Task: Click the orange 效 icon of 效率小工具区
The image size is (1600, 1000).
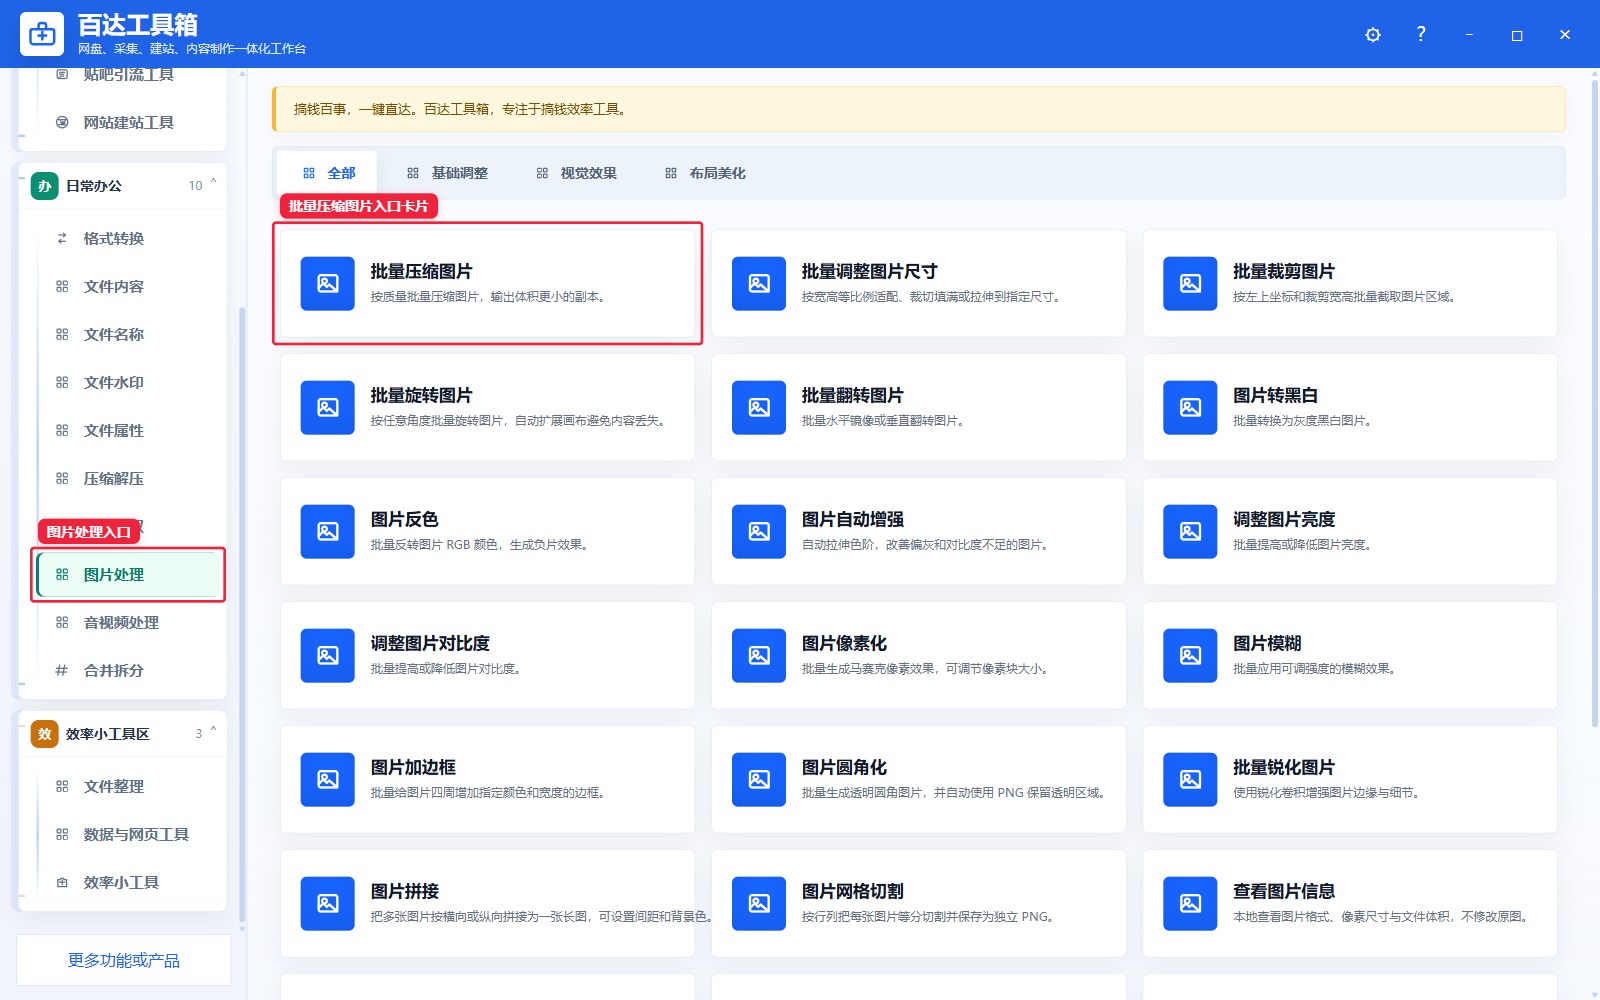Action: tap(45, 734)
